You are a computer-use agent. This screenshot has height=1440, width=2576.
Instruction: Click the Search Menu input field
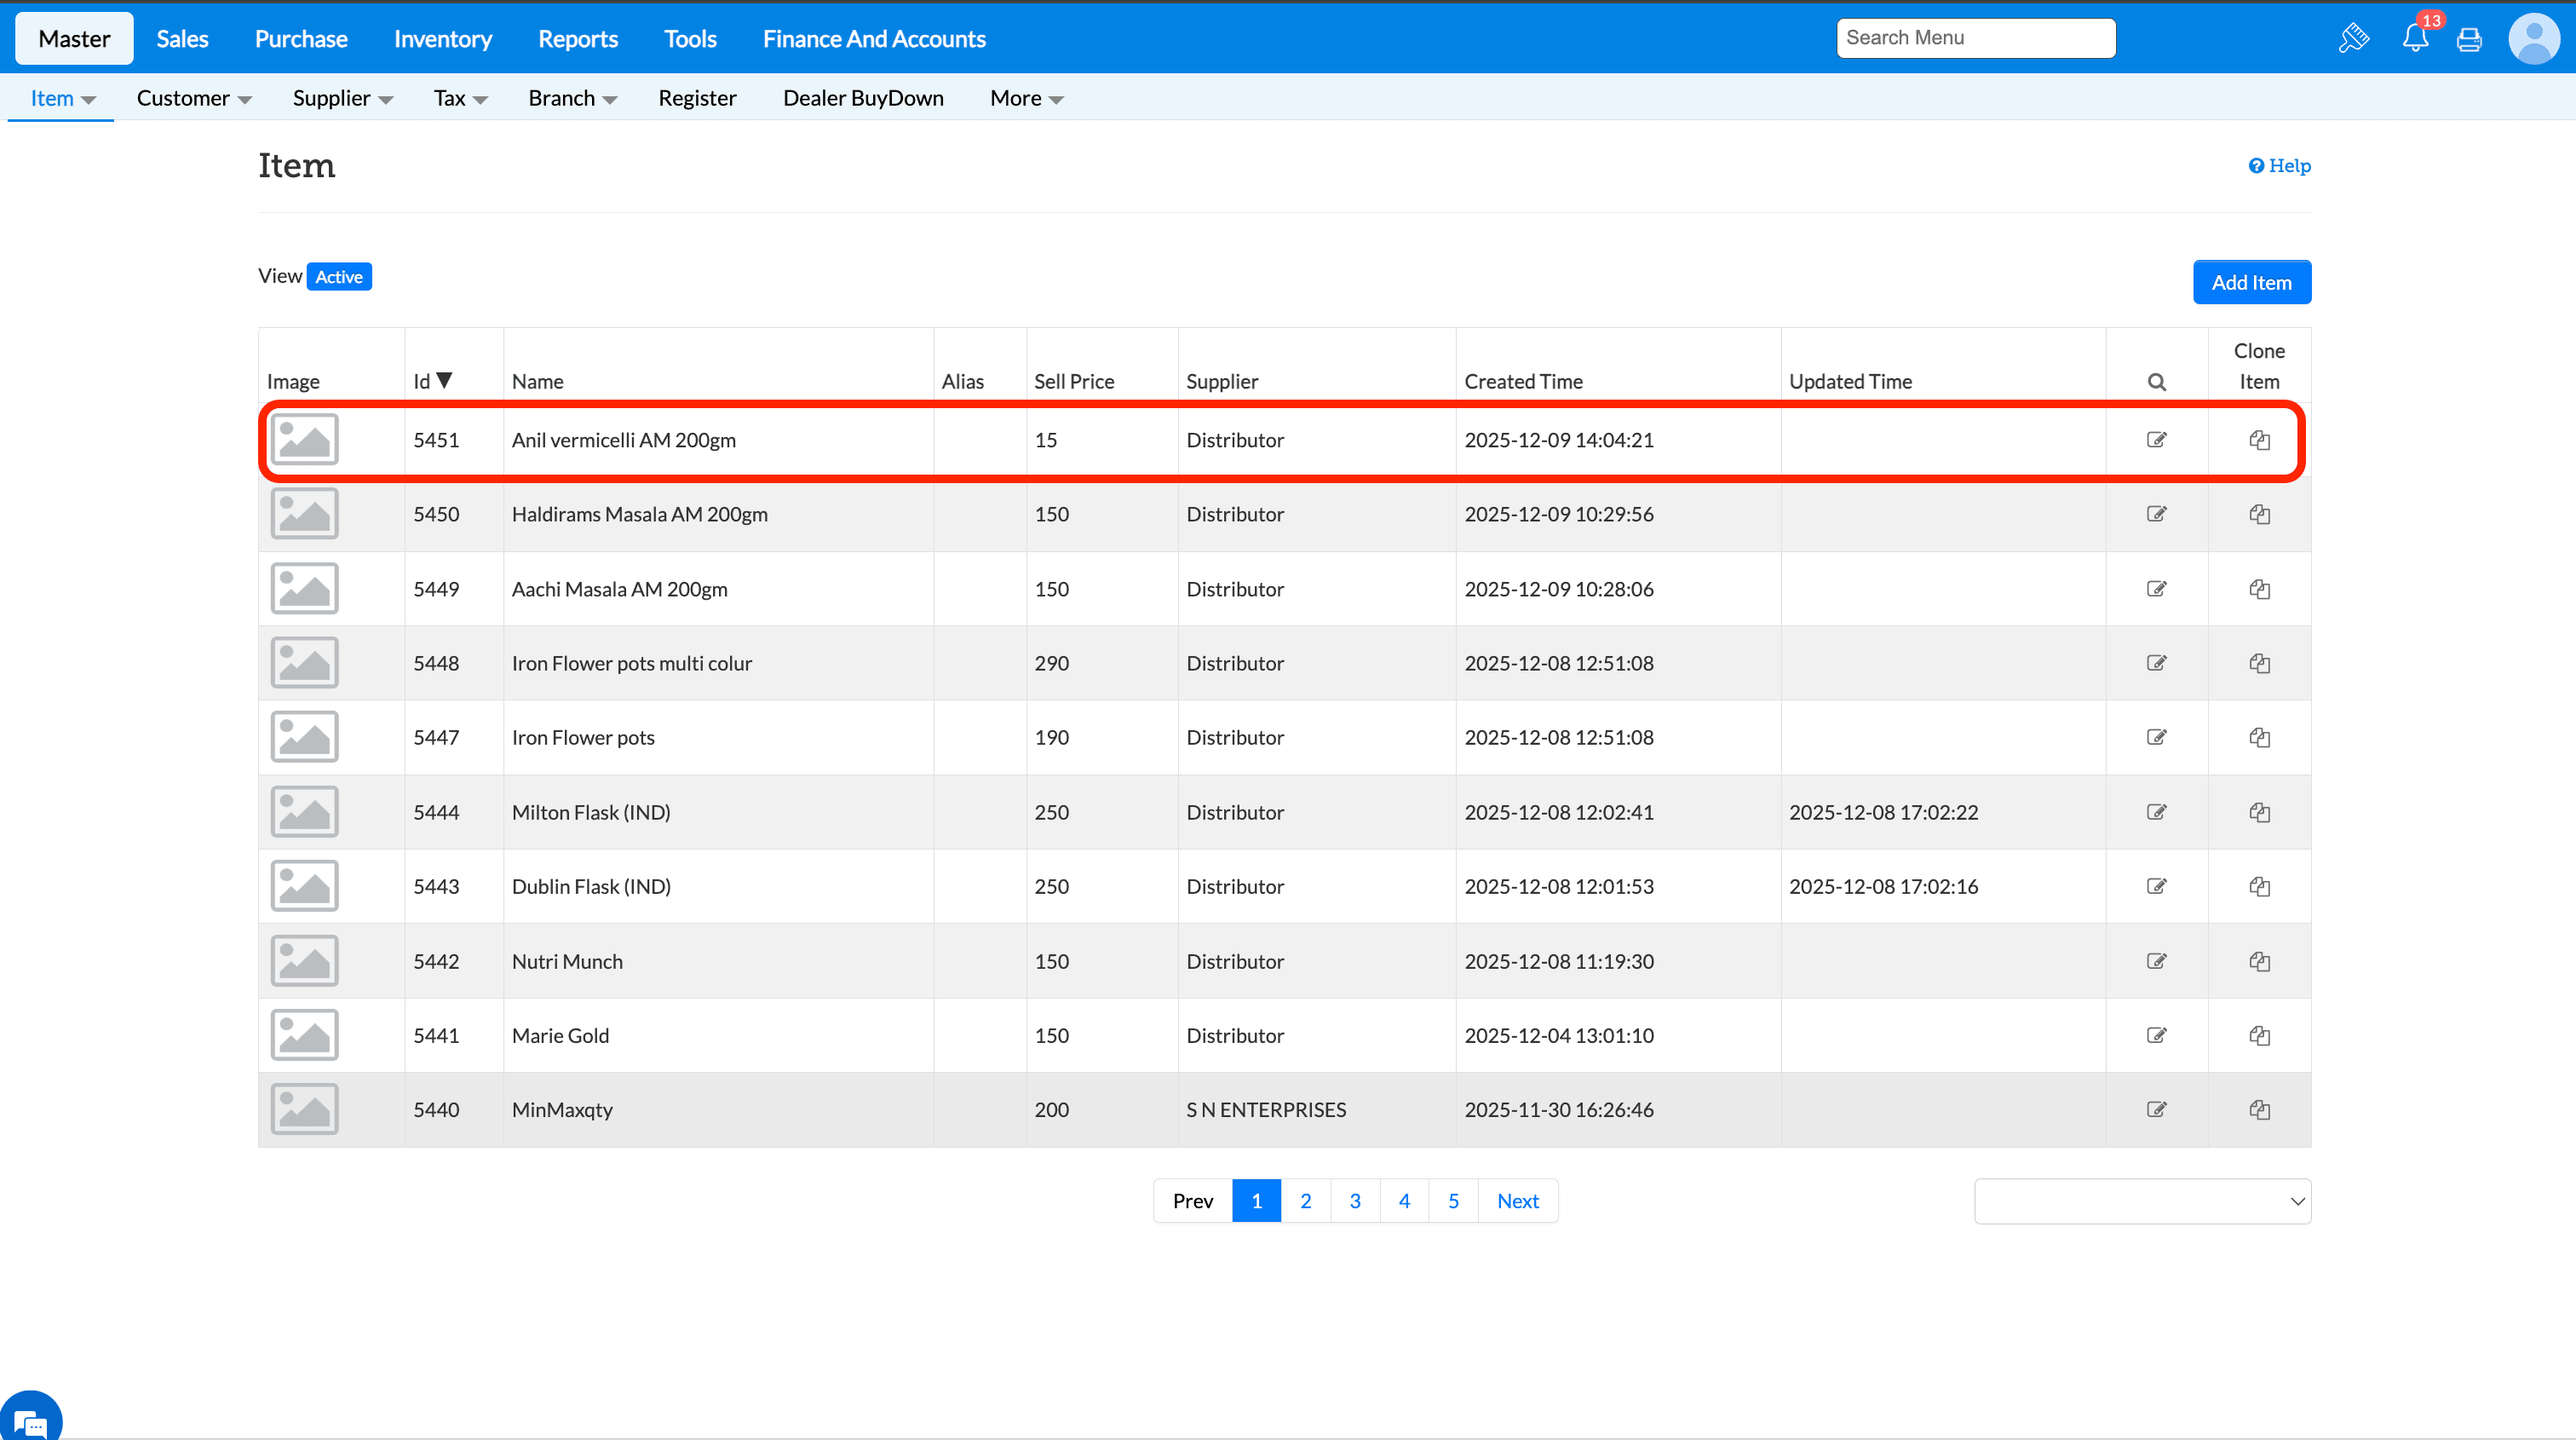[x=1975, y=38]
